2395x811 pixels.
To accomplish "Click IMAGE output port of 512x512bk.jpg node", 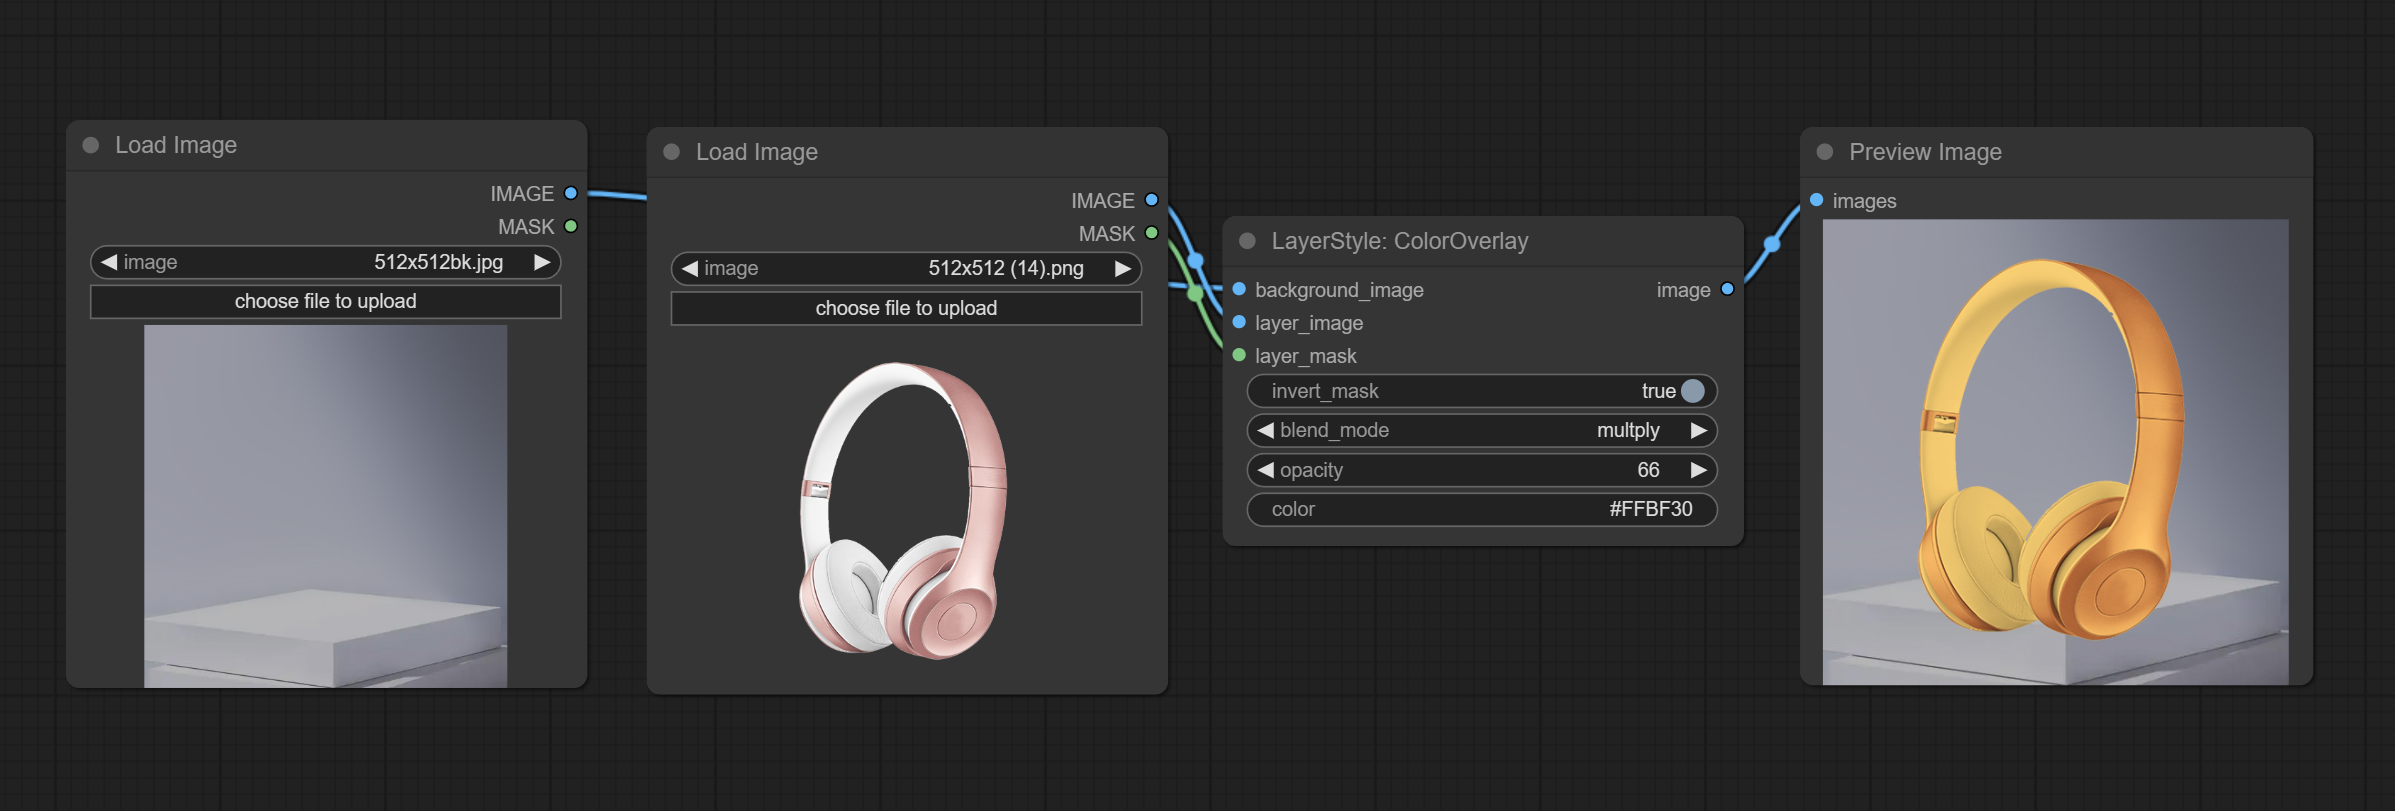I will tap(571, 193).
